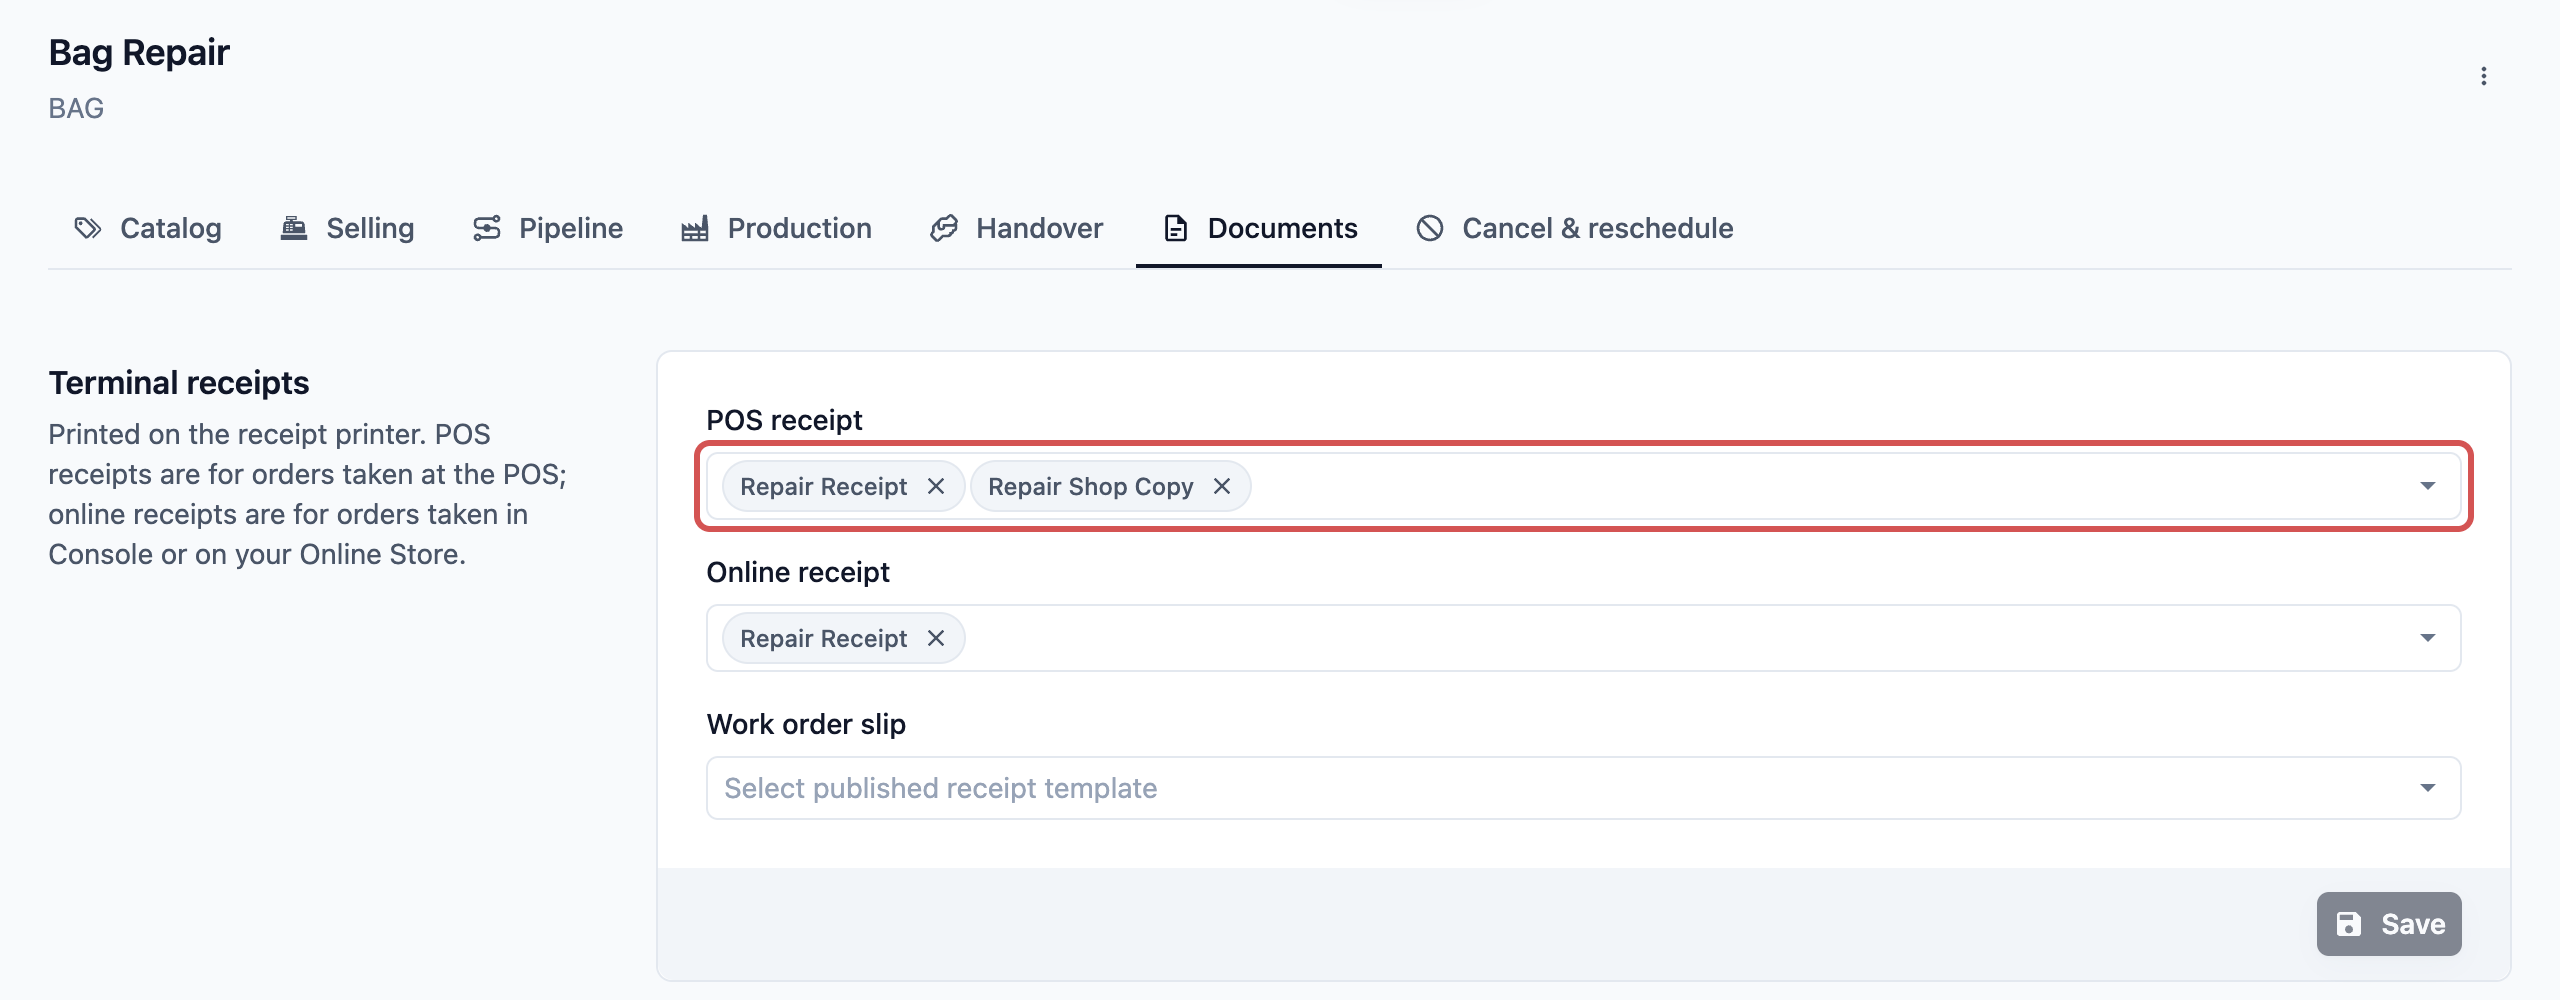Viewport: 2560px width, 1000px height.
Task: Expand the Work order slip dropdown arrow
Action: pos(2427,788)
